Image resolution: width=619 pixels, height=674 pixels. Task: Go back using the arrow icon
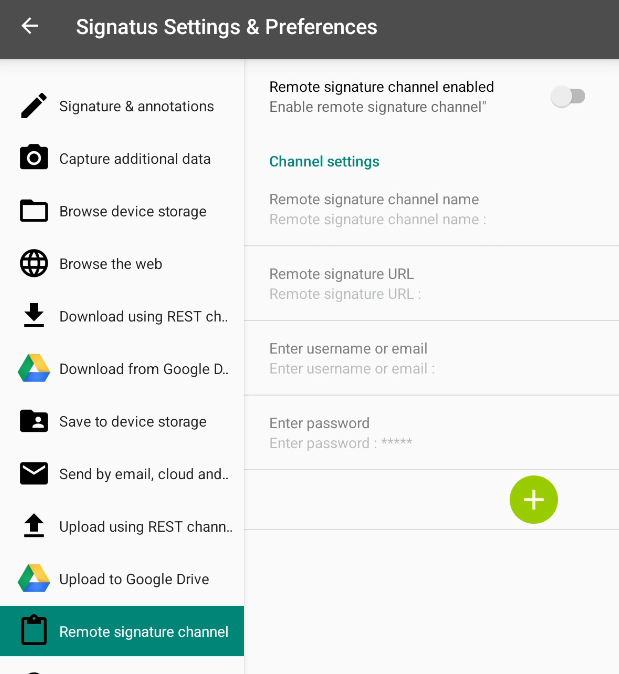[30, 27]
